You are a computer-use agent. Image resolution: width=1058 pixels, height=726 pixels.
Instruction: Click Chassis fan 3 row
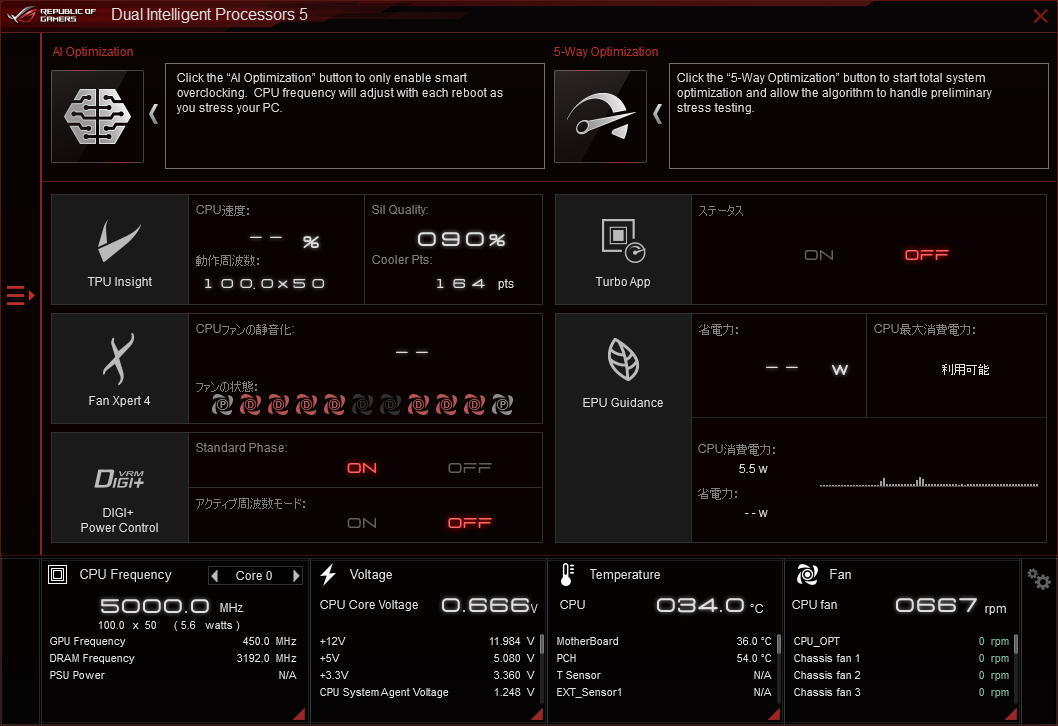[x=901, y=692]
